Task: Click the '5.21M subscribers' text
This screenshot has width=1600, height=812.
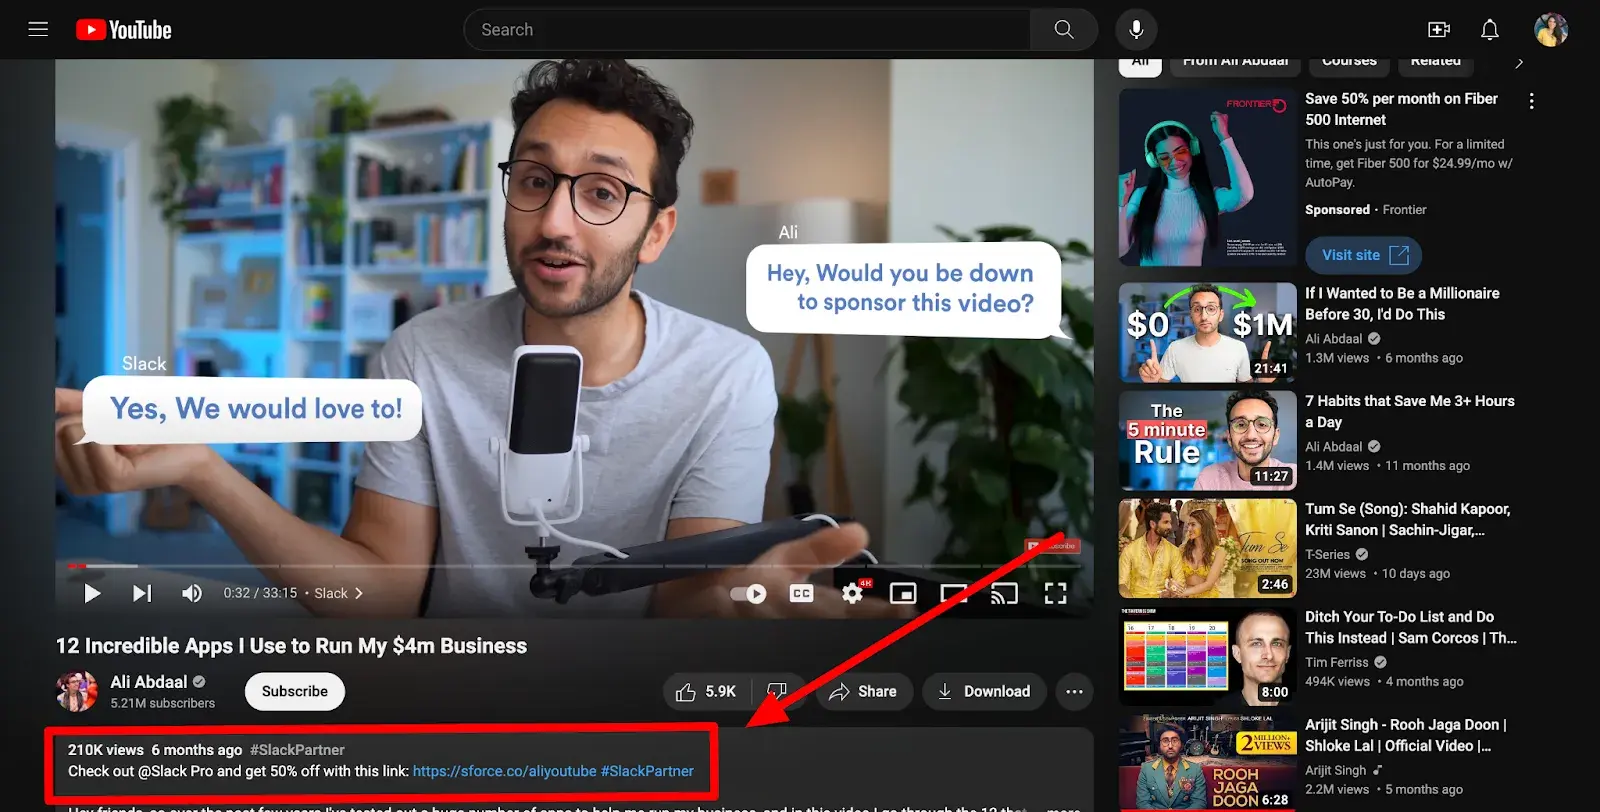Action: pos(162,703)
